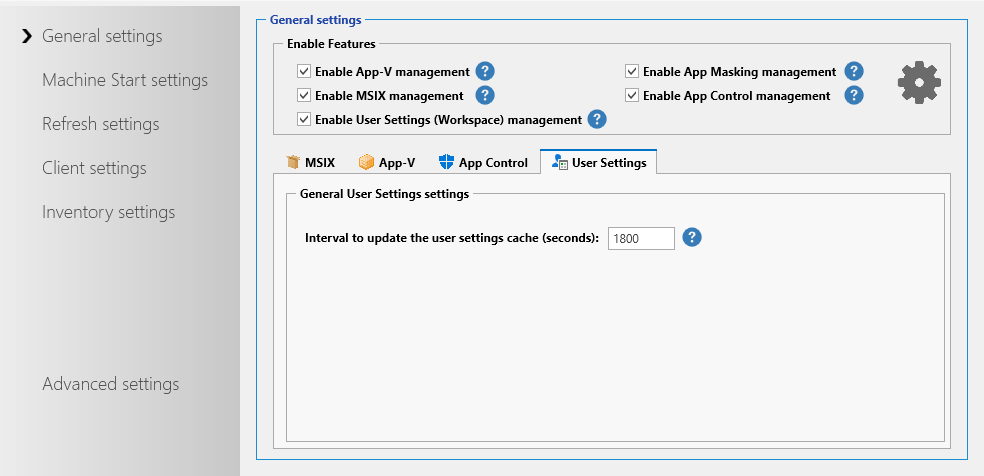Click 'General User Settings settings' group title
The height and width of the screenshot is (476, 984).
[385, 194]
